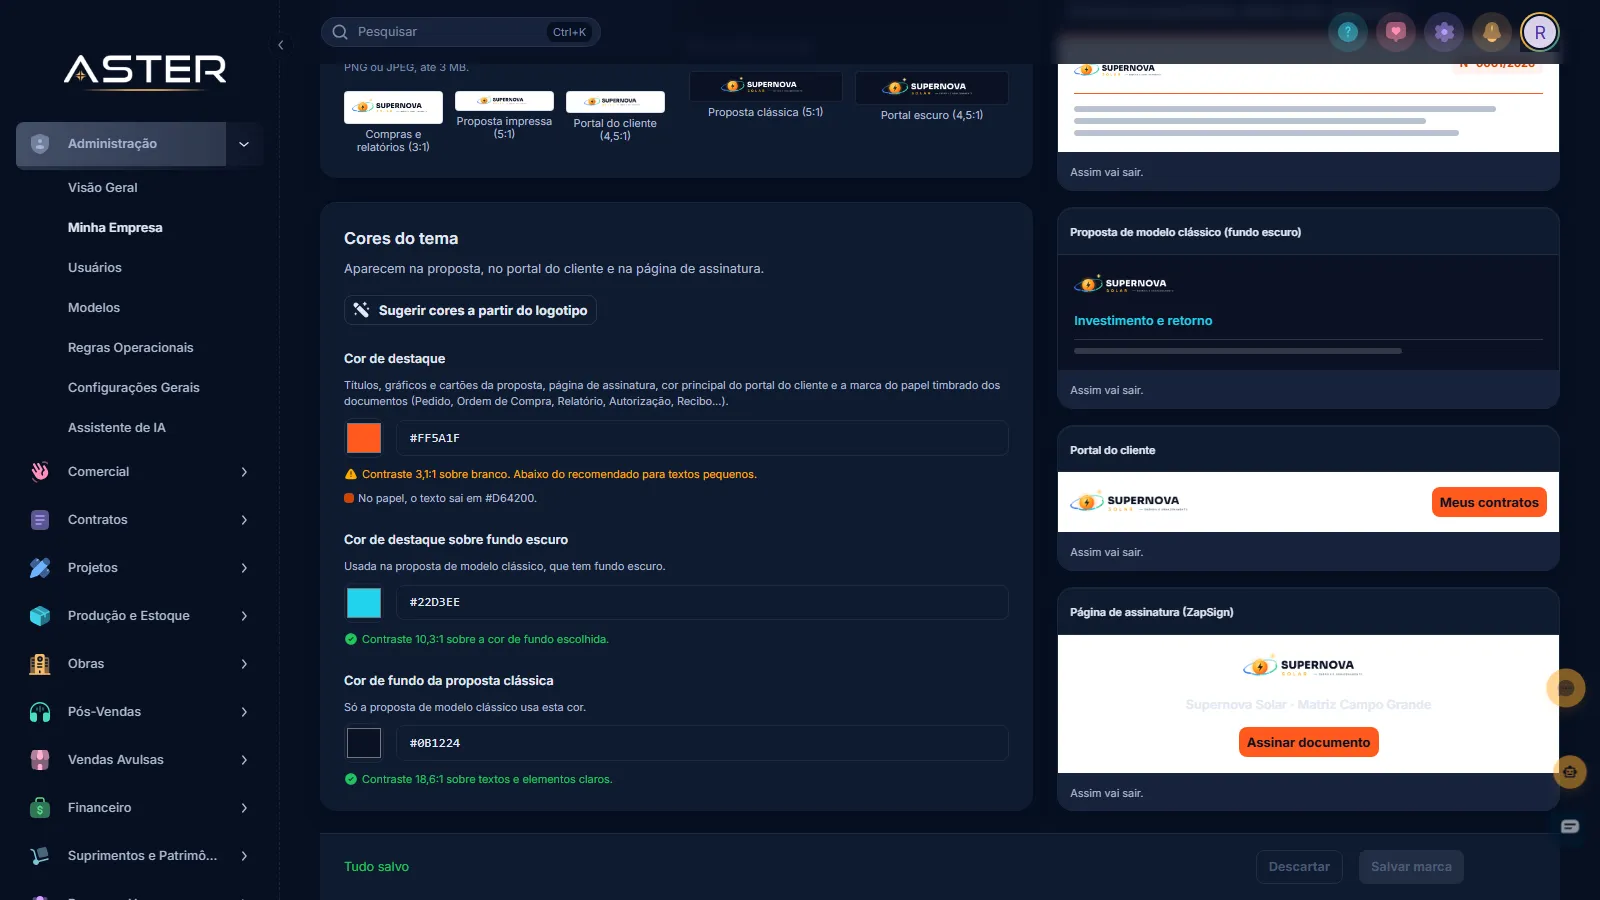Select Proposta impressa (5:1) logo thumbnail
Screen dimensions: 1600x900
coord(504,101)
